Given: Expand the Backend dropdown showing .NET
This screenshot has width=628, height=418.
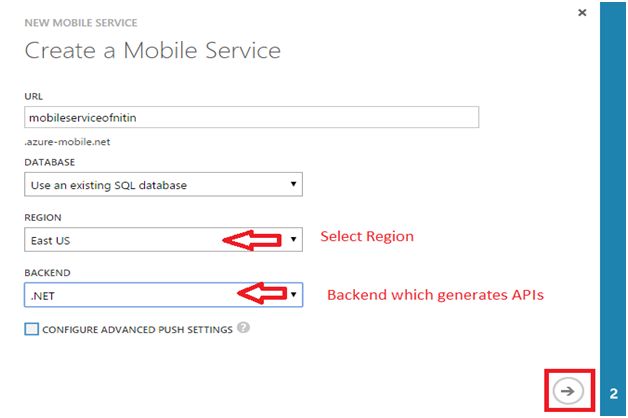Looking at the screenshot, I should [163, 294].
